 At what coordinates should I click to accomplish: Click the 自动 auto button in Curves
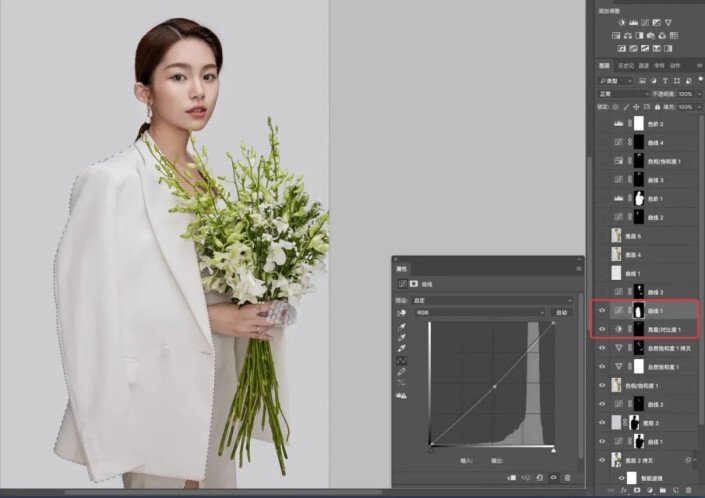click(562, 313)
